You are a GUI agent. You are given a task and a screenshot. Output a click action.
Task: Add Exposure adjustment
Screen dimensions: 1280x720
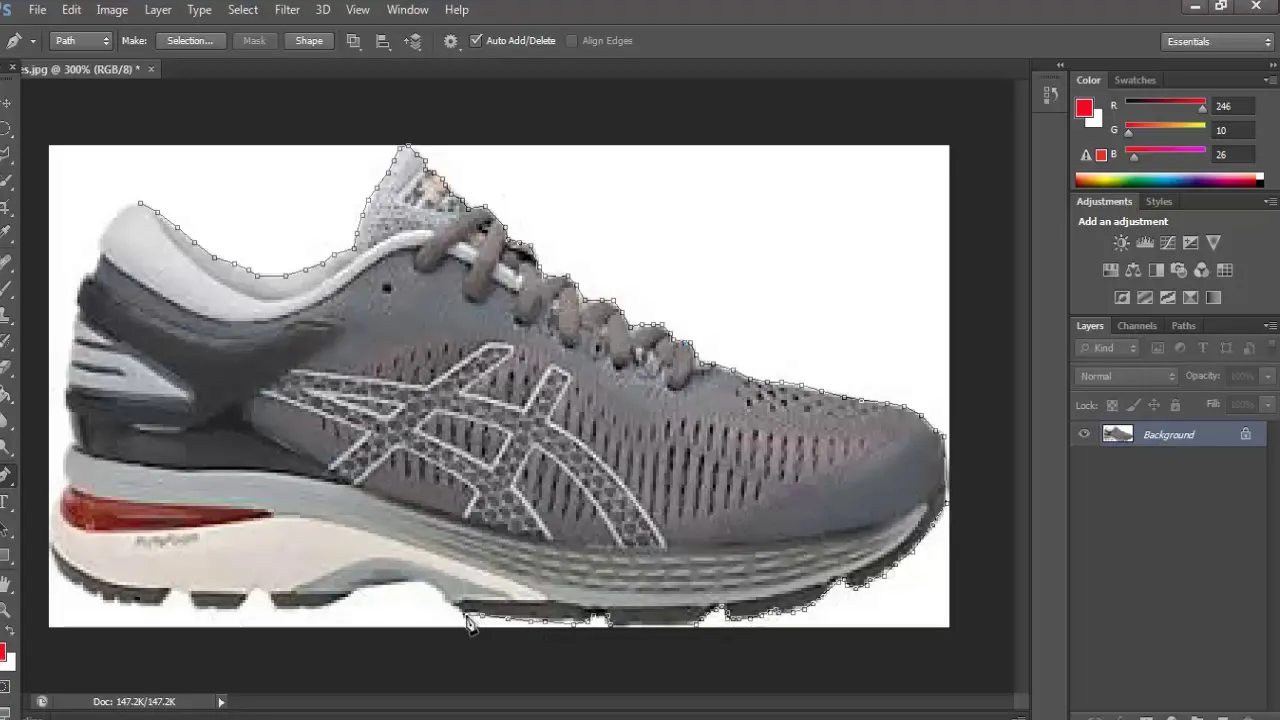coord(1190,243)
